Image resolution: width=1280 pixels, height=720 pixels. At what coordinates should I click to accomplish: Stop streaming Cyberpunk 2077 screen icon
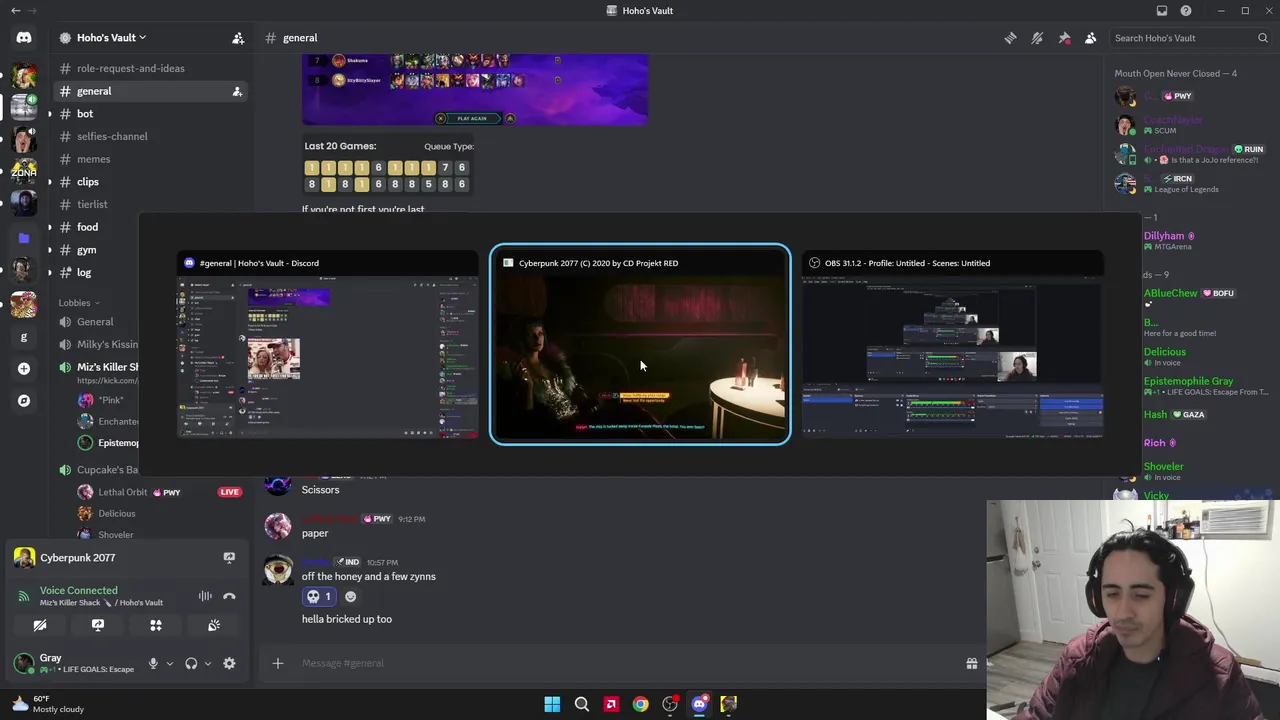tap(229, 558)
